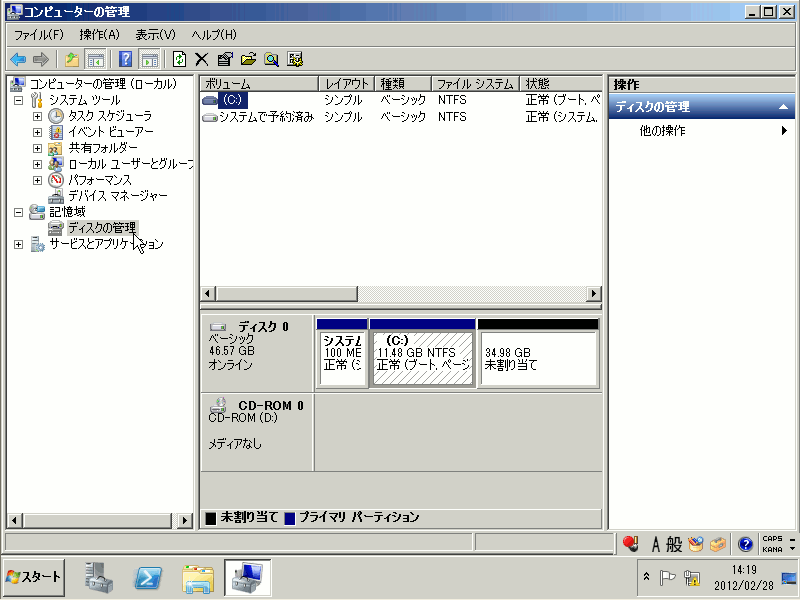Select the システムで予約済み volume row
The image size is (800, 600).
tap(401, 117)
